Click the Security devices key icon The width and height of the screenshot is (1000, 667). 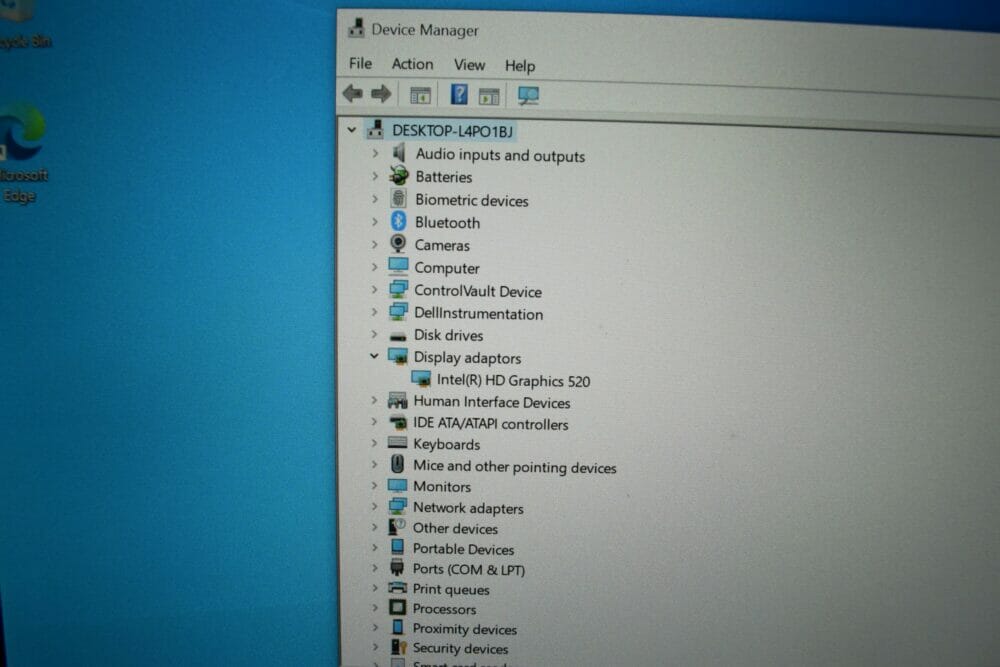tap(398, 647)
